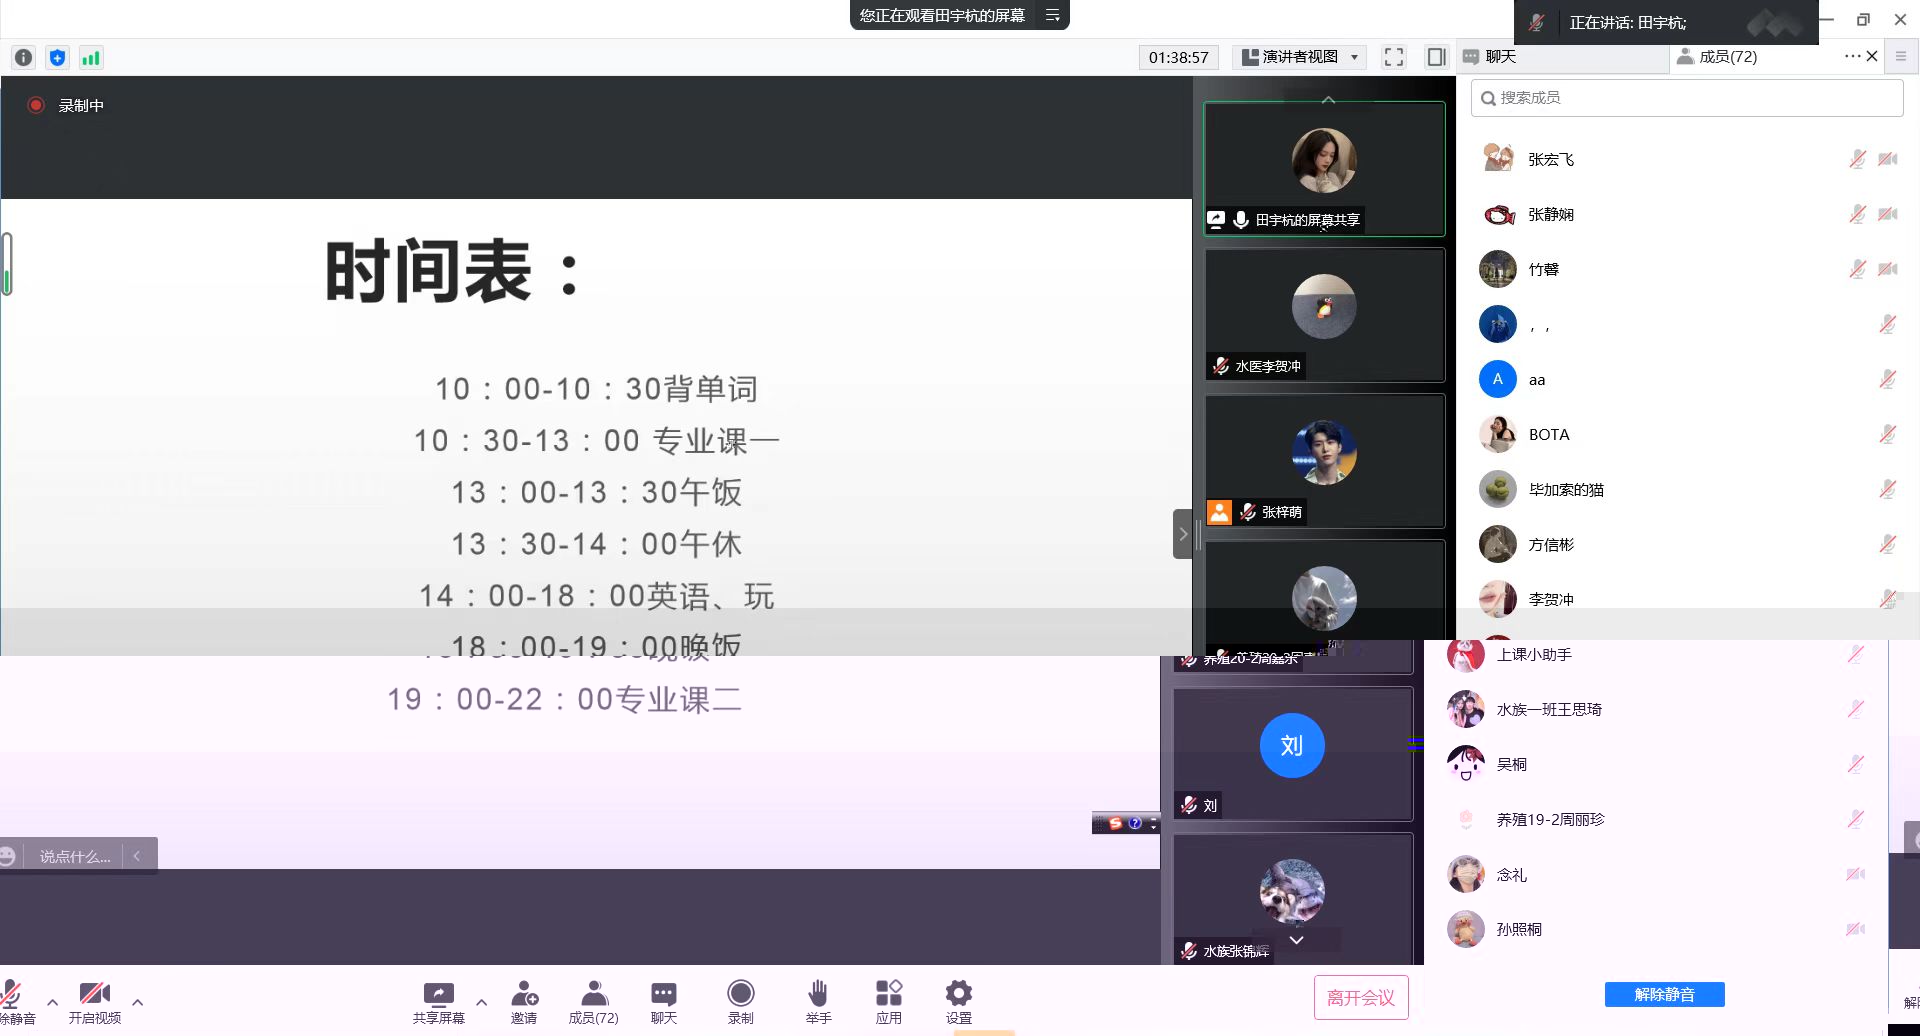Image resolution: width=1920 pixels, height=1036 pixels.
Task: Select the 刘 participant tile
Action: tap(1292, 754)
